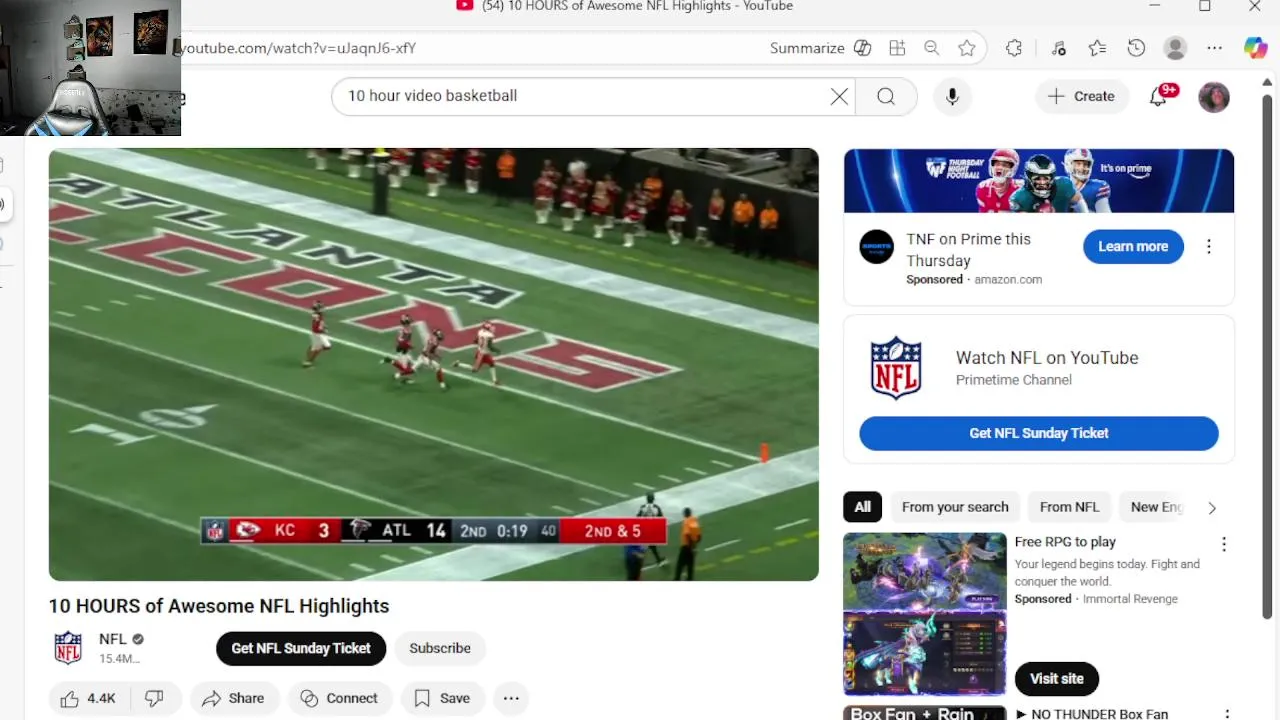Click the NFL subscriber count 15.4M
The image size is (1280, 720).
pyautogui.click(x=119, y=659)
